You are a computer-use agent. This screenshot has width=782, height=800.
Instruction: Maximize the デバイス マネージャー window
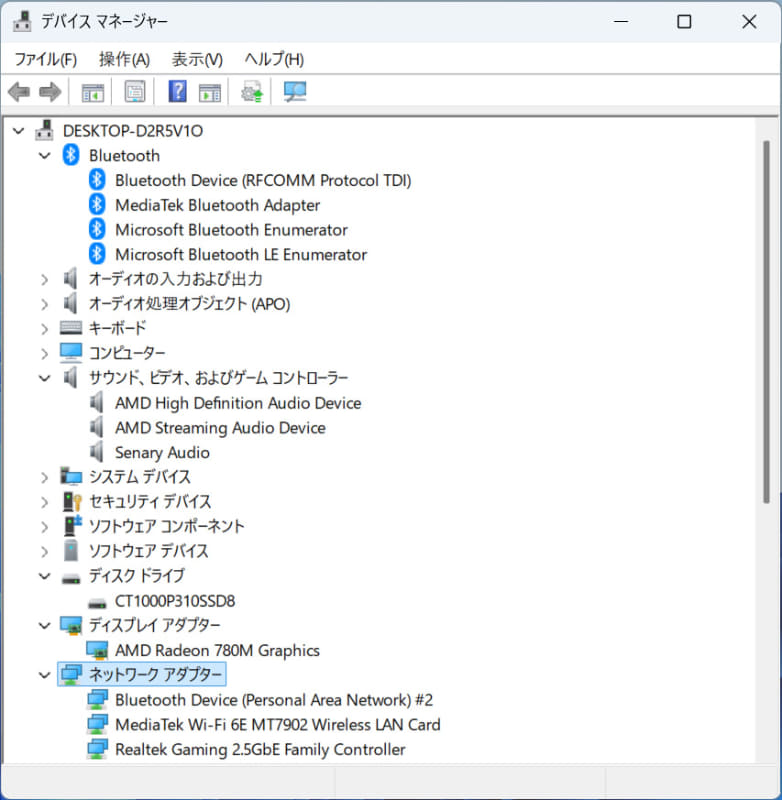click(684, 21)
